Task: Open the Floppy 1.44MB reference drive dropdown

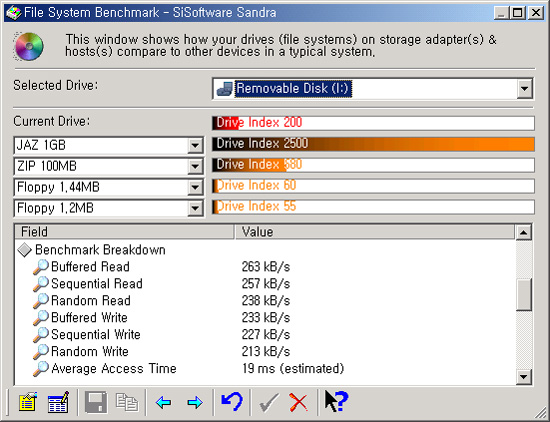Action: [x=195, y=187]
